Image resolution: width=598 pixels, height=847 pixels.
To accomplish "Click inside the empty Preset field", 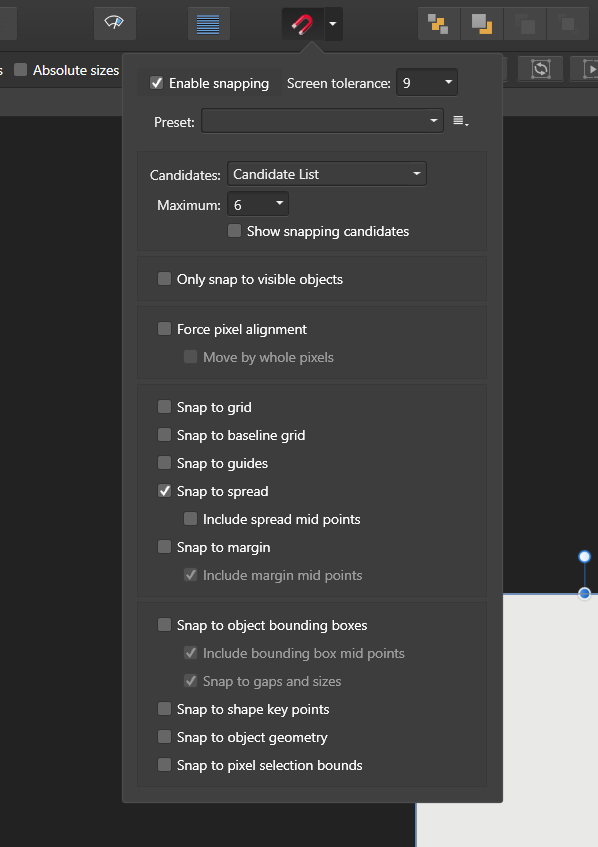I will [x=320, y=120].
